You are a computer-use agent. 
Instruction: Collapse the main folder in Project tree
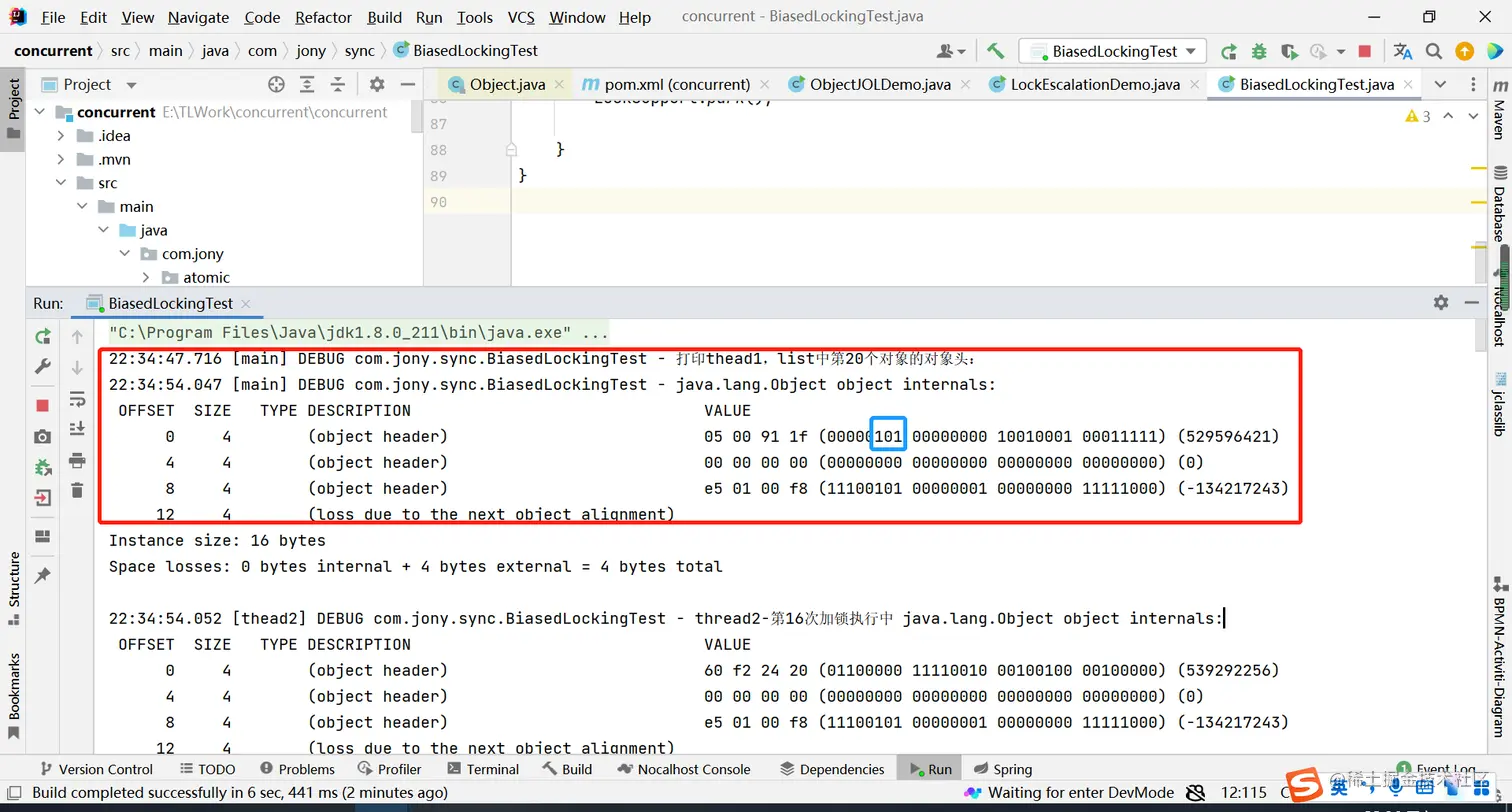pyautogui.click(x=82, y=206)
